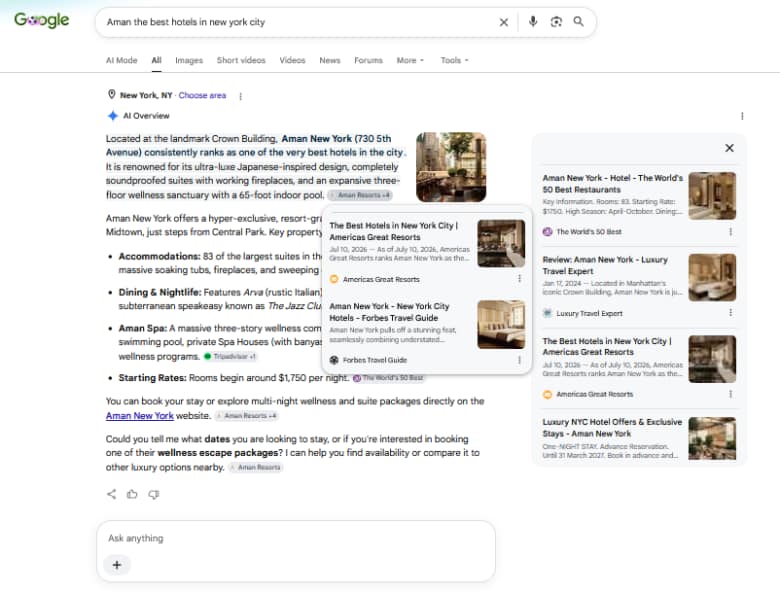This screenshot has width=780, height=592.
Task: Click the Aman Resorts +4 citation chip after indoor pool
Action: pyautogui.click(x=360, y=195)
